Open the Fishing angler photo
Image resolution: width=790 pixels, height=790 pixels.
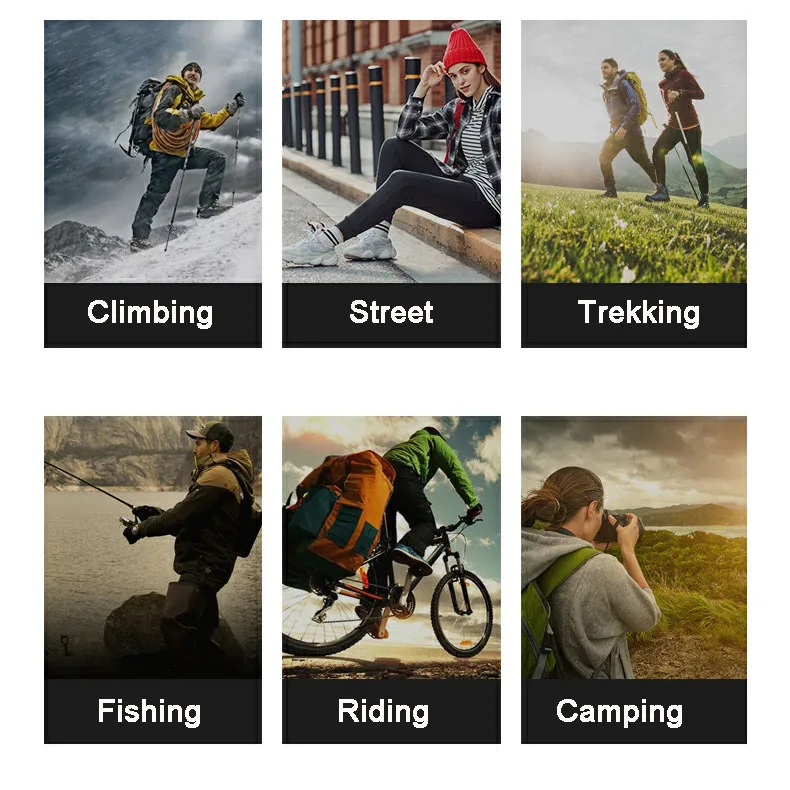[x=153, y=547]
